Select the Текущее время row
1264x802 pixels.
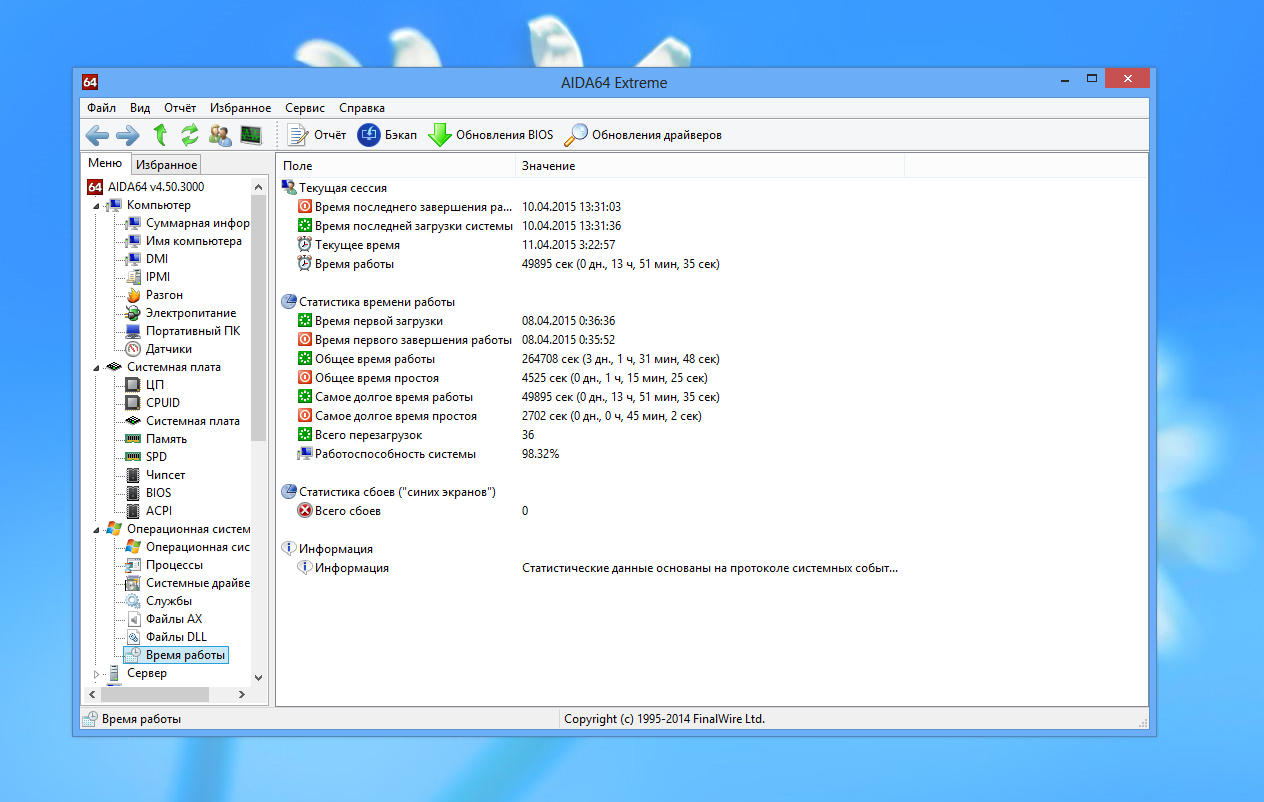click(712, 245)
